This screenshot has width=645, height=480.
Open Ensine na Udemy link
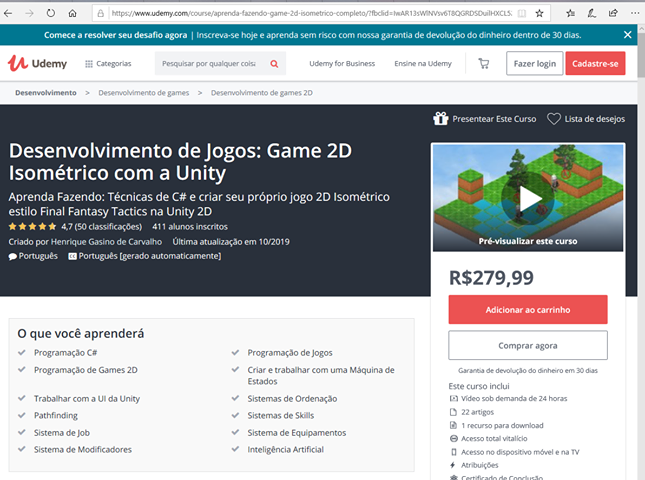click(423, 64)
